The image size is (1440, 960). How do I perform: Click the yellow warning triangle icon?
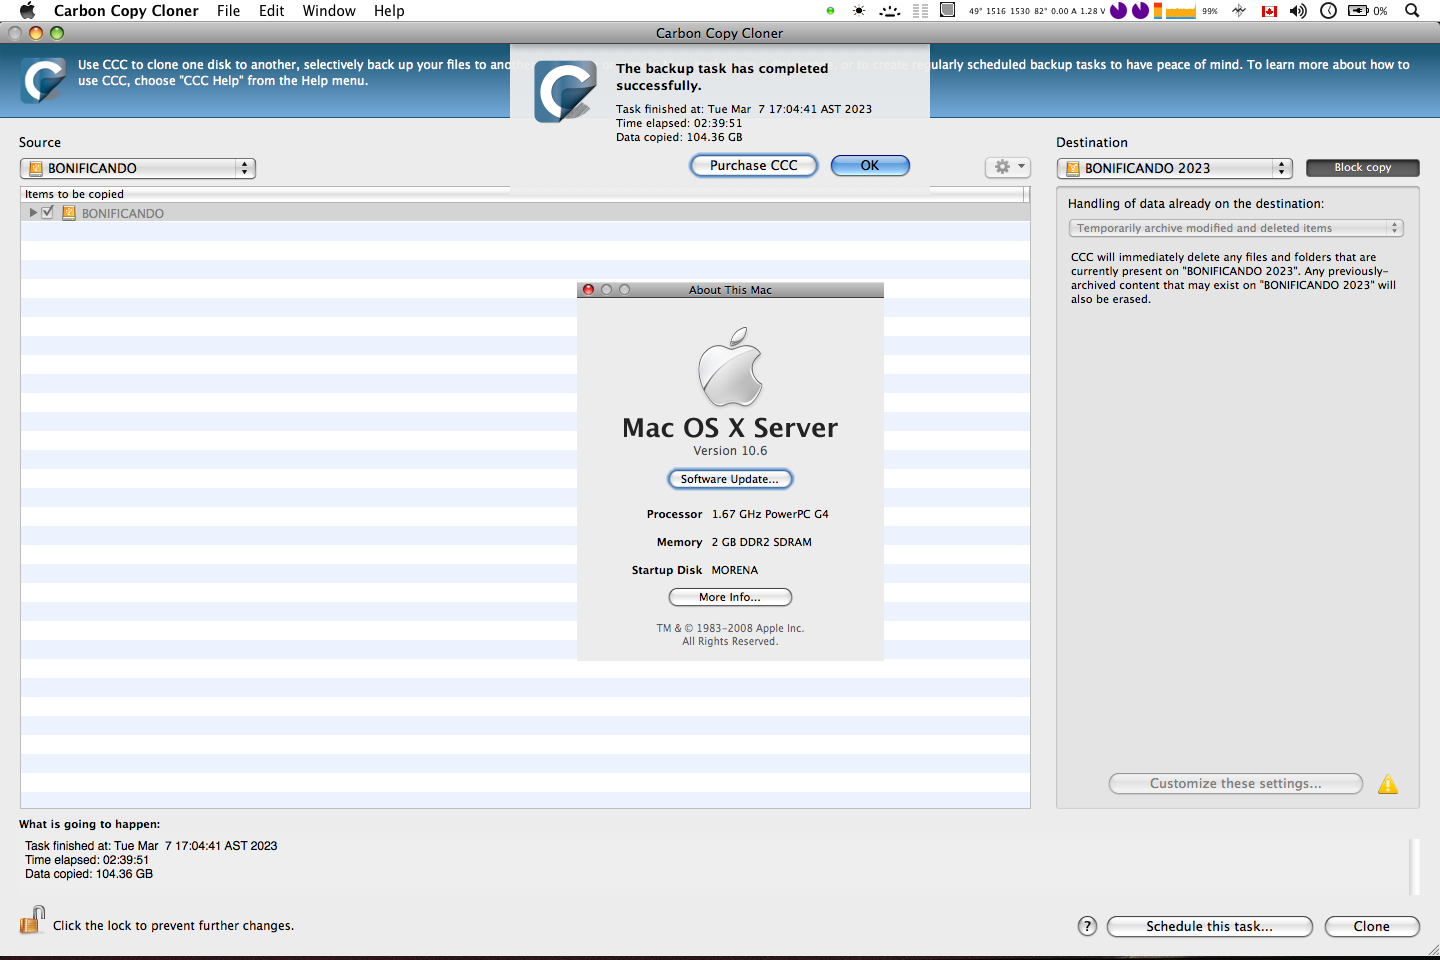pyautogui.click(x=1388, y=785)
